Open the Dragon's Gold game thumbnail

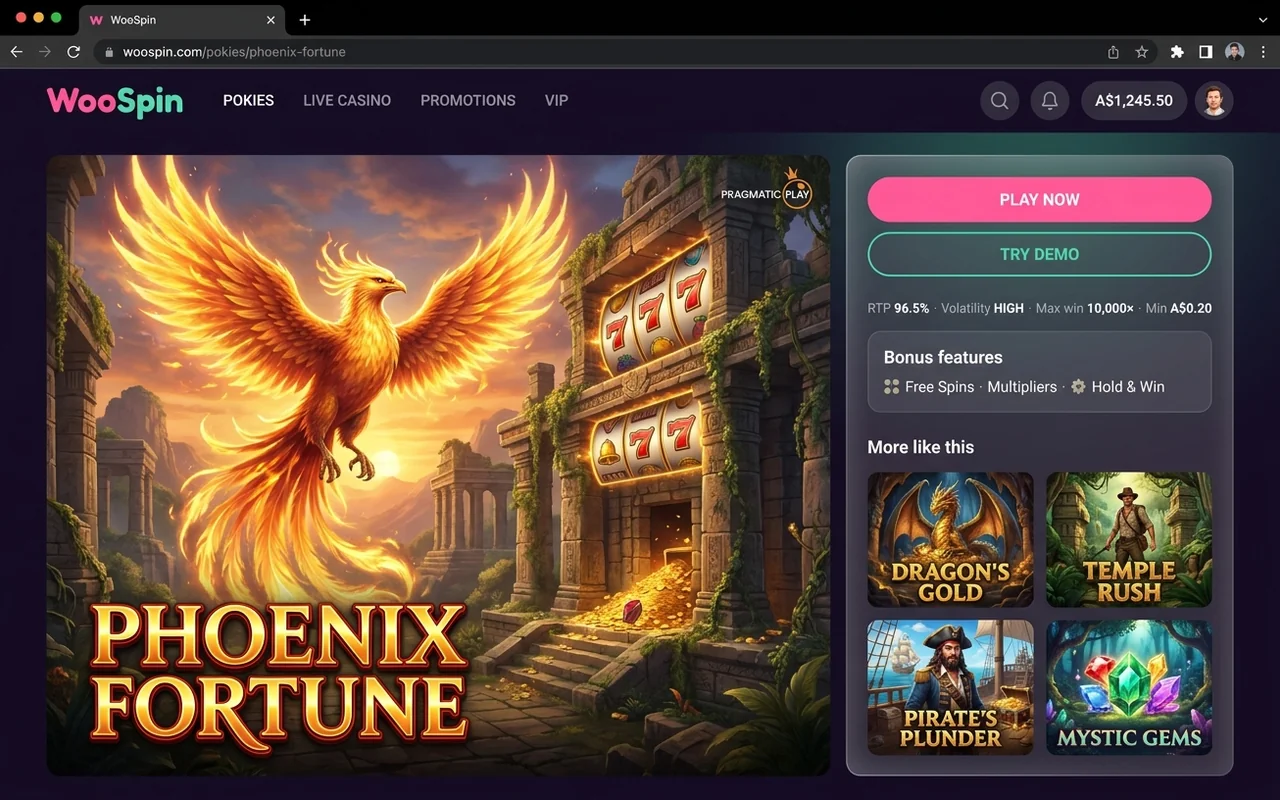(x=950, y=540)
